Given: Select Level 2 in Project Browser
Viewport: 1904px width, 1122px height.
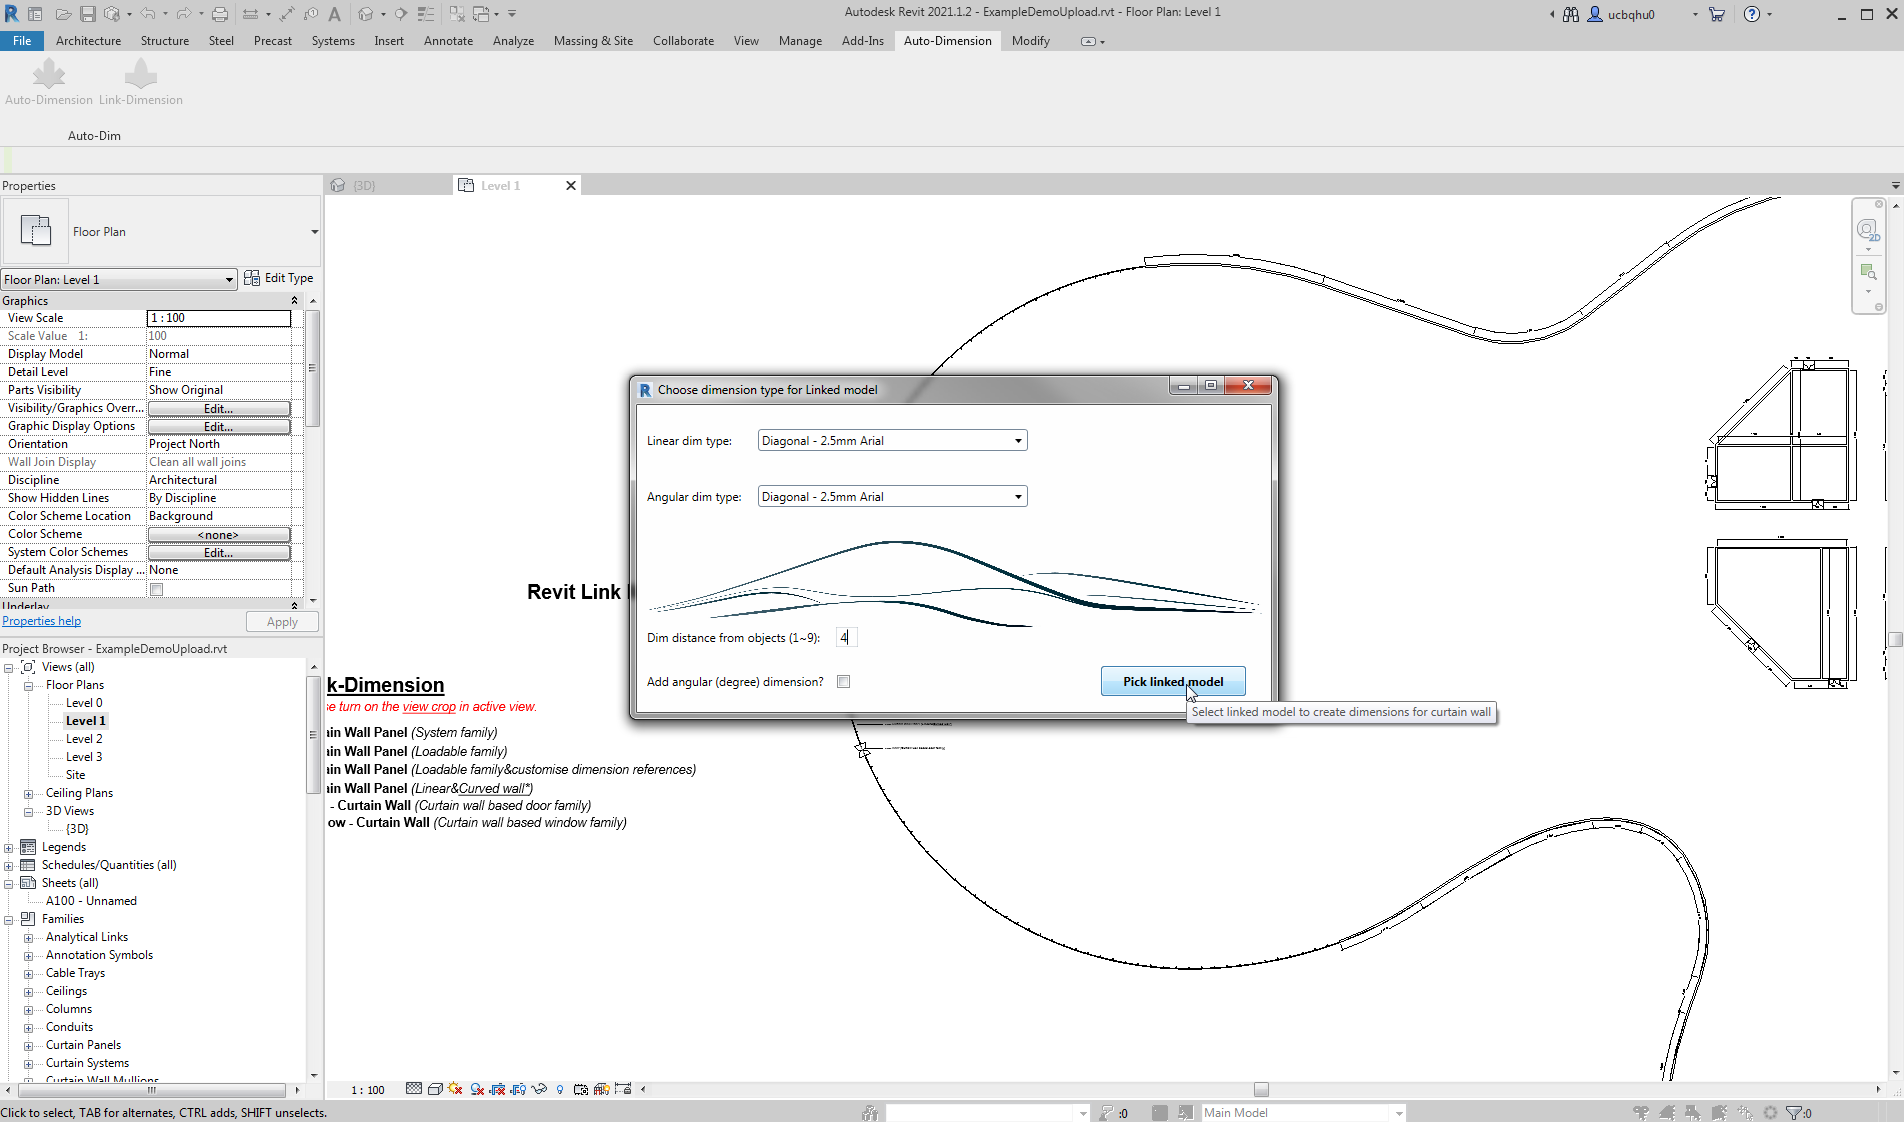Looking at the screenshot, I should tap(84, 740).
